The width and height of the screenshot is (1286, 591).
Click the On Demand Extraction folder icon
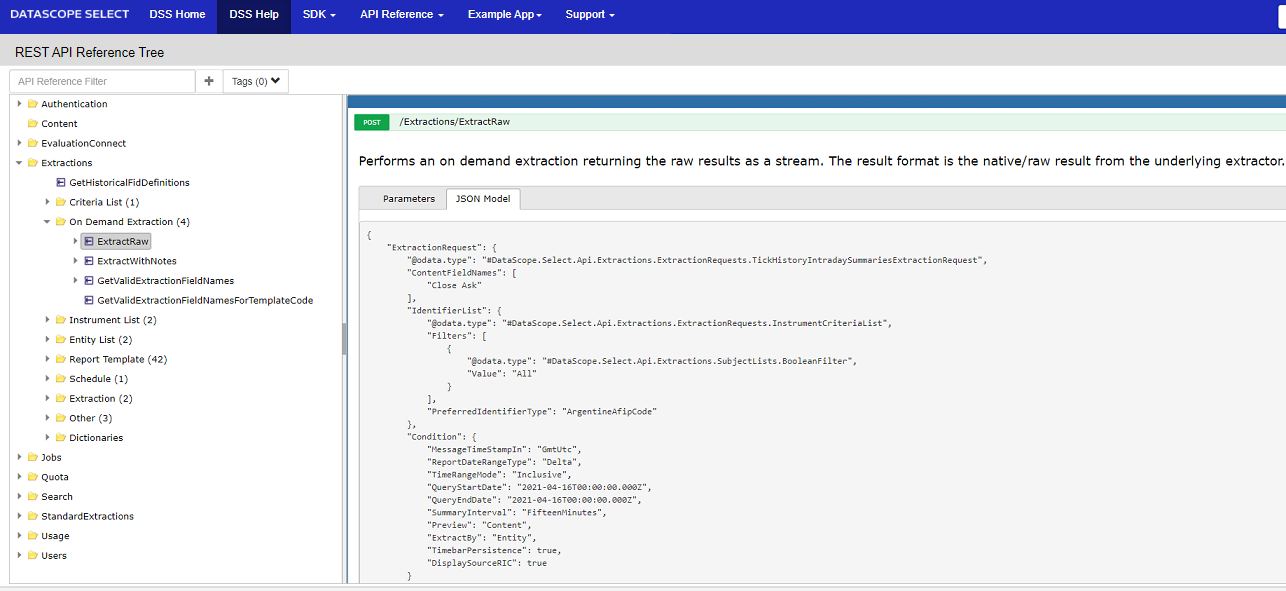coord(60,222)
